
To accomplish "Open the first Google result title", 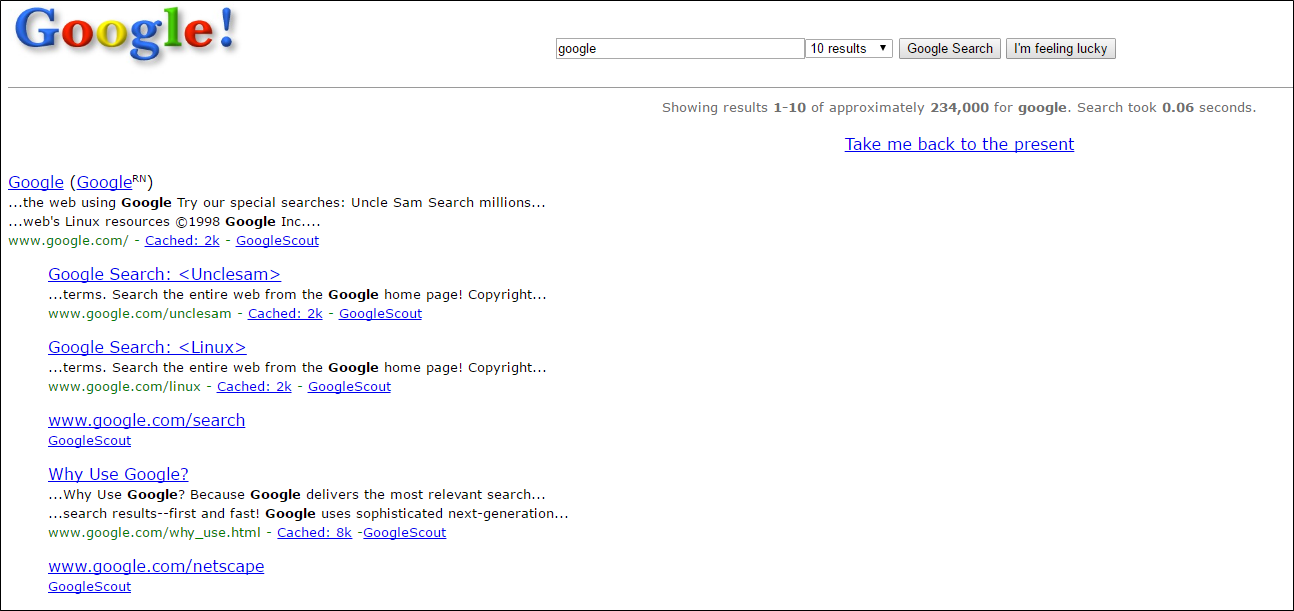I will [x=36, y=182].
